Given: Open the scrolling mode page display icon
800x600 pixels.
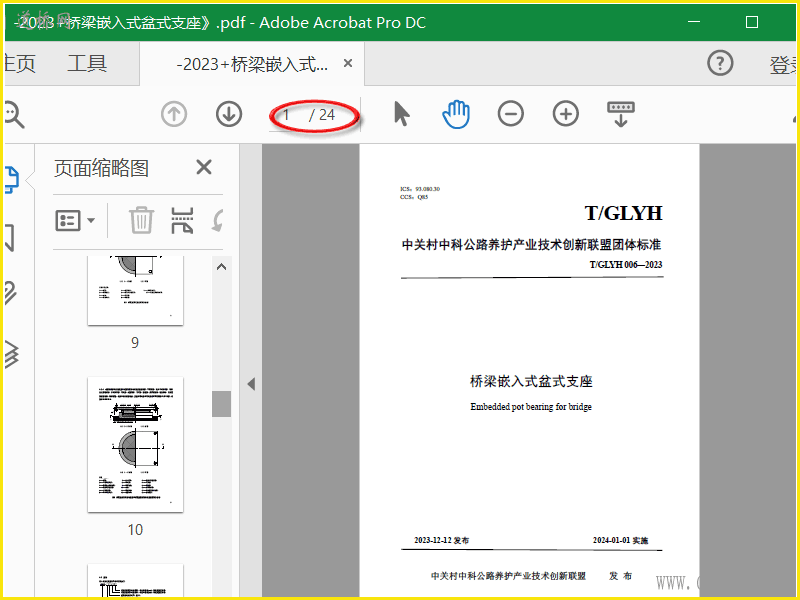Looking at the screenshot, I should click(620, 114).
